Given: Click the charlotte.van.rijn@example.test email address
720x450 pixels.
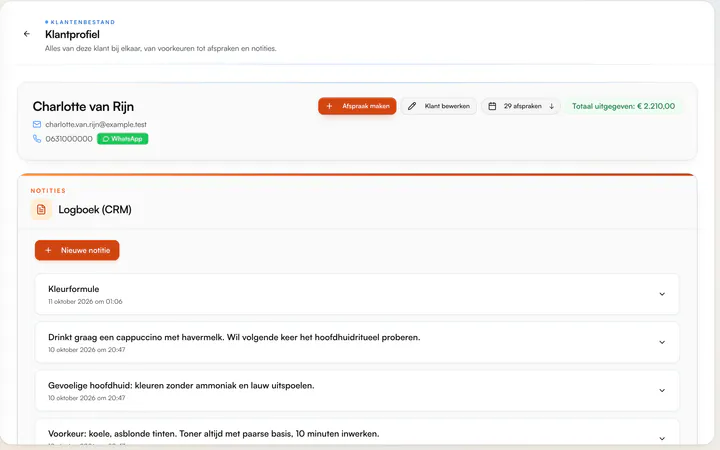Looking at the screenshot, I should [x=96, y=124].
